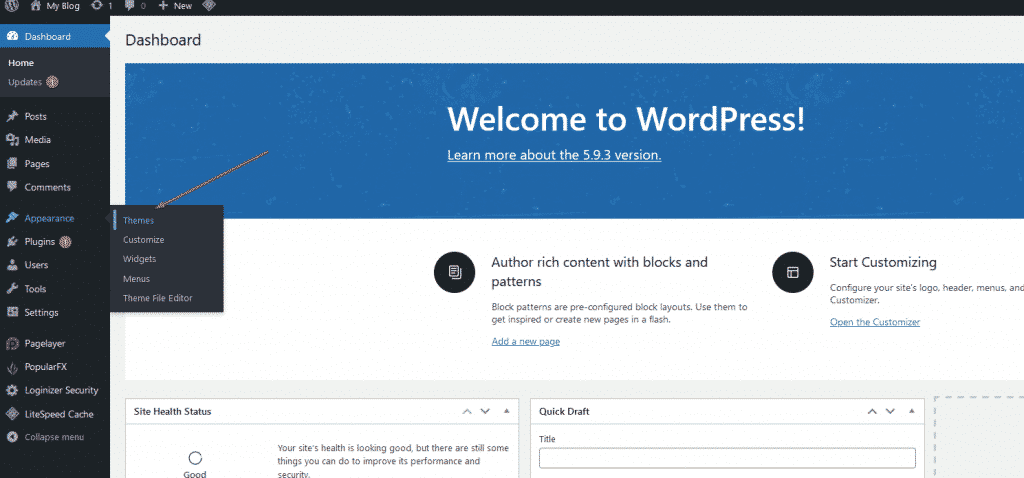The width and height of the screenshot is (1024, 478).
Task: Open the 5.9.3 version learn more link
Action: tap(554, 155)
